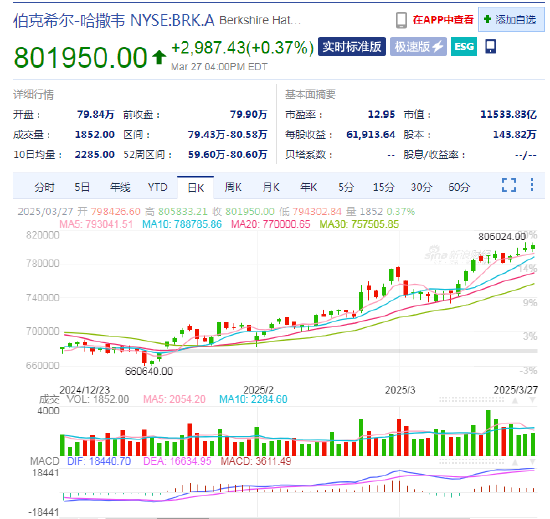Screen dimensions: 550x519
Task: Click the 伯克希尔-哈撒韦 NYSE:BRK.A title
Action: point(113,20)
